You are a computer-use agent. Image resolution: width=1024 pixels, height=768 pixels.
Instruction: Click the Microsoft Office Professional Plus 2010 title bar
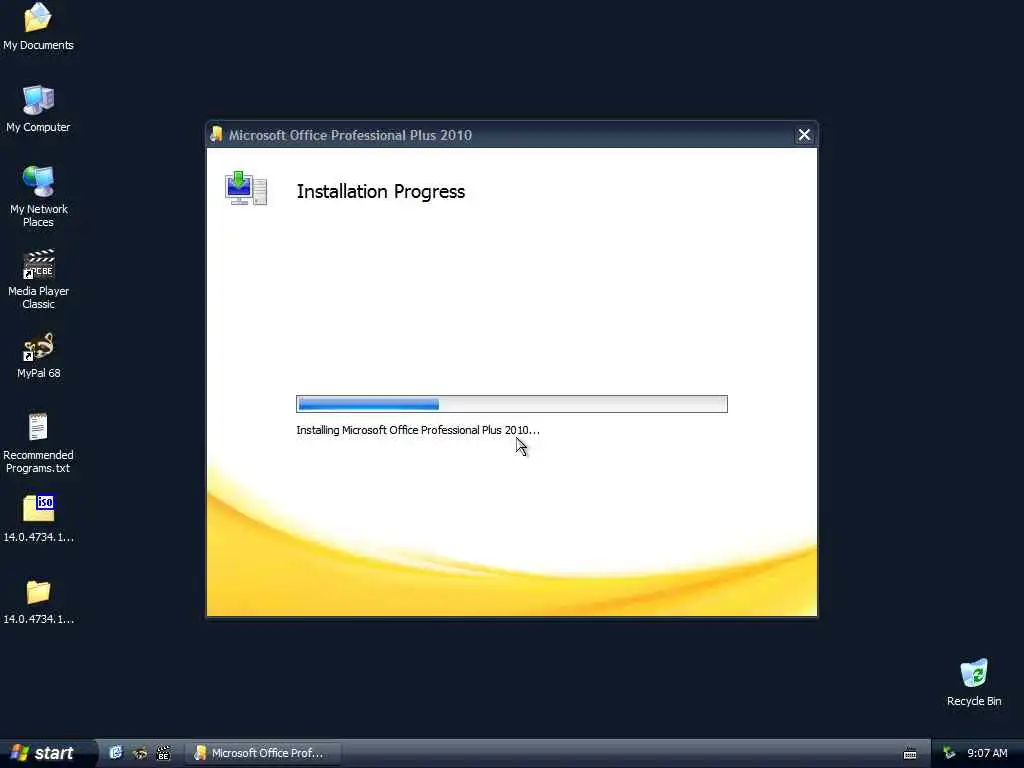click(511, 135)
